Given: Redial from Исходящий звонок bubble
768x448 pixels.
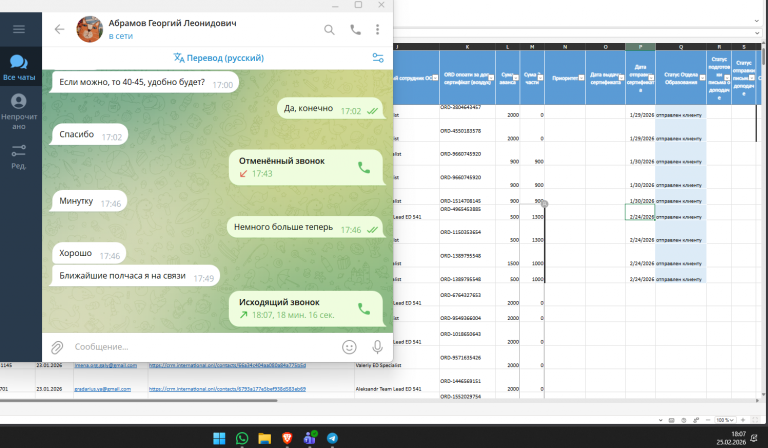Looking at the screenshot, I should [x=364, y=309].
